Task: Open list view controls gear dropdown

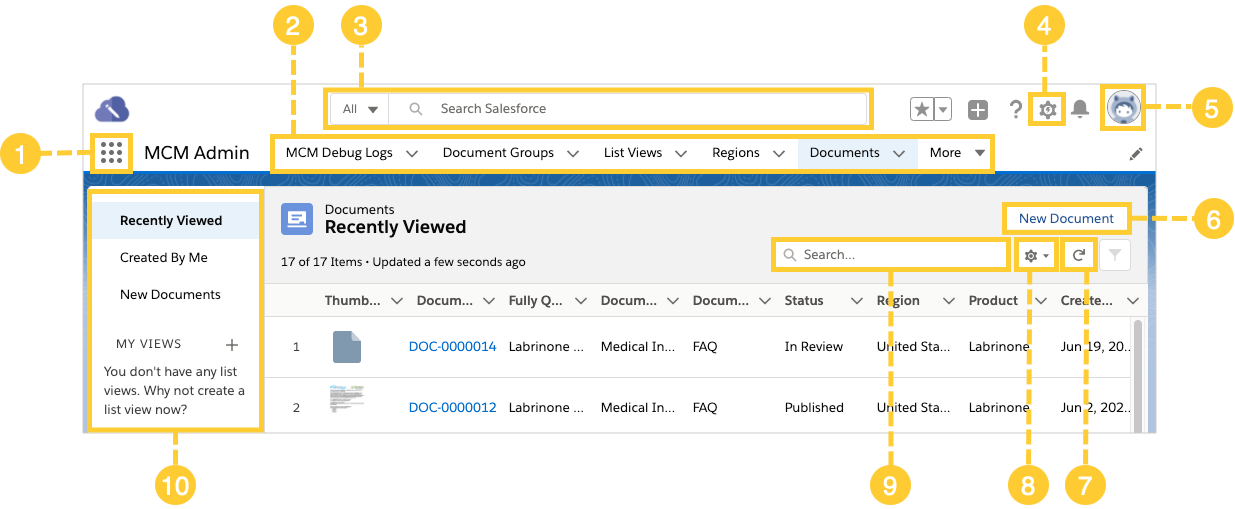Action: click(x=1035, y=255)
